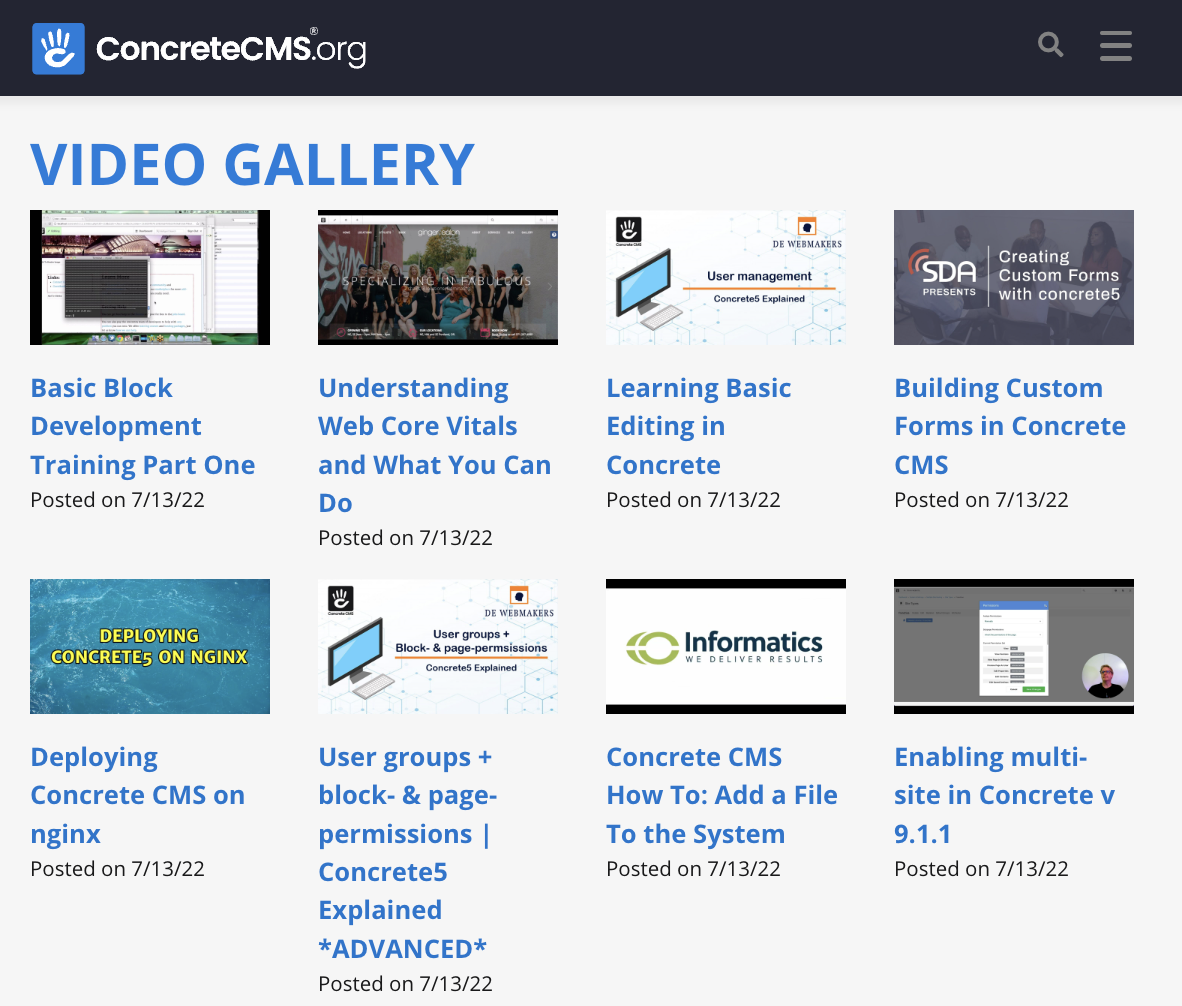Click the ConcreteCMS.org site name text

(x=231, y=48)
